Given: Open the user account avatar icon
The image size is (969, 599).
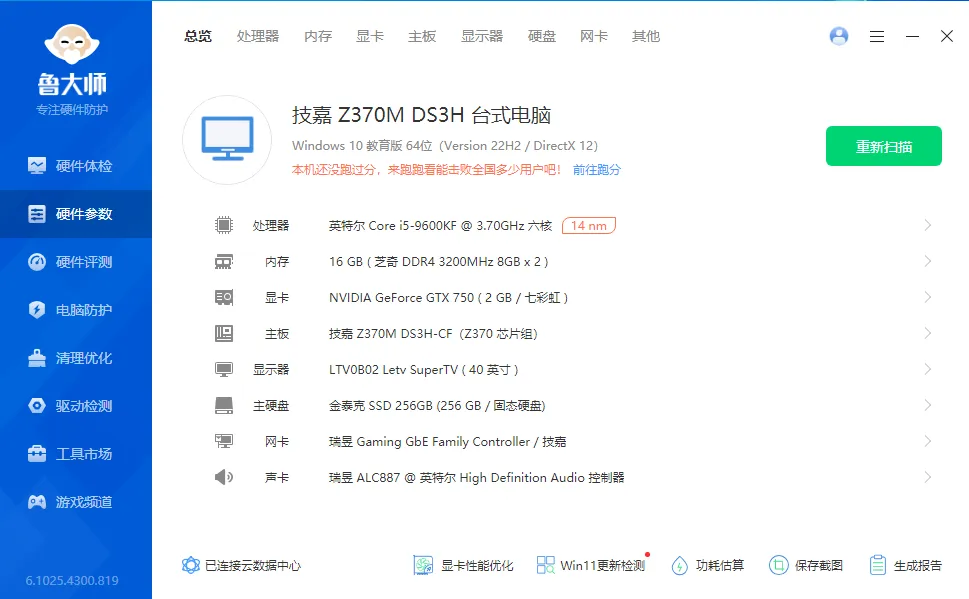Looking at the screenshot, I should (839, 36).
